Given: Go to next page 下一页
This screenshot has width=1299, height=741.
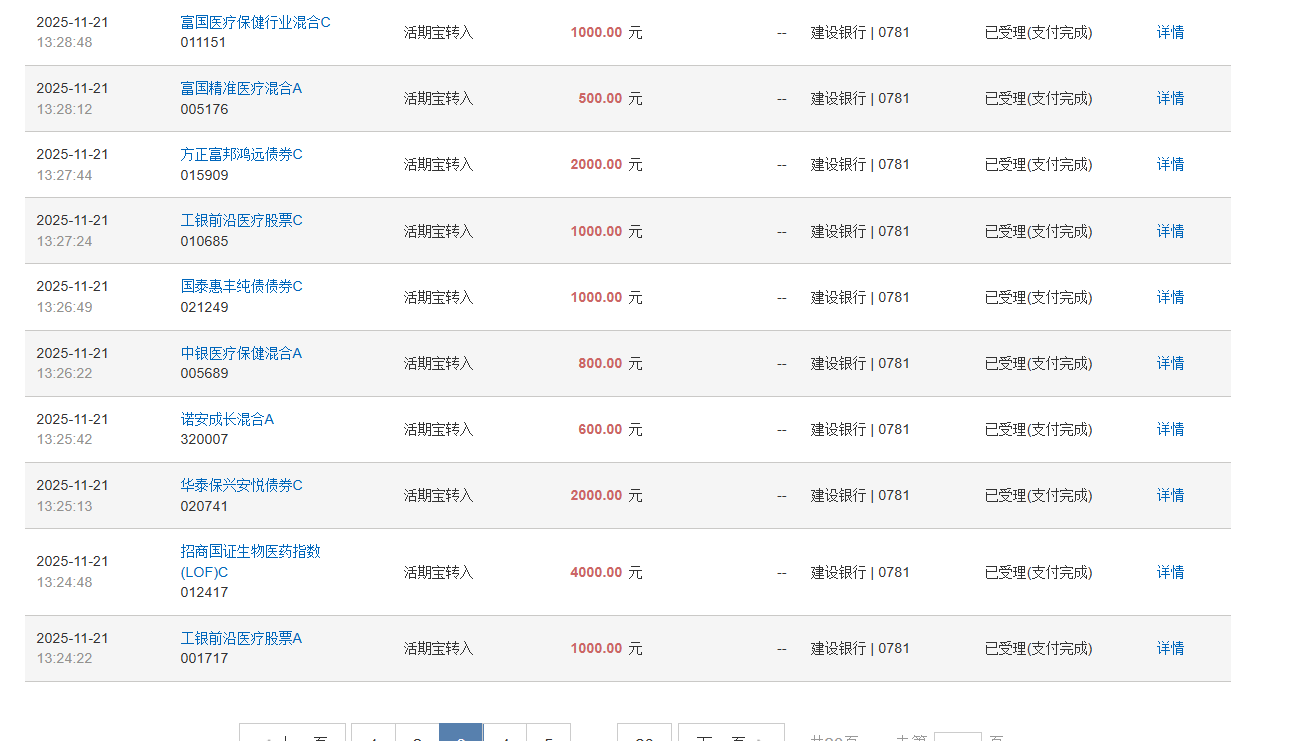Looking at the screenshot, I should 731,734.
